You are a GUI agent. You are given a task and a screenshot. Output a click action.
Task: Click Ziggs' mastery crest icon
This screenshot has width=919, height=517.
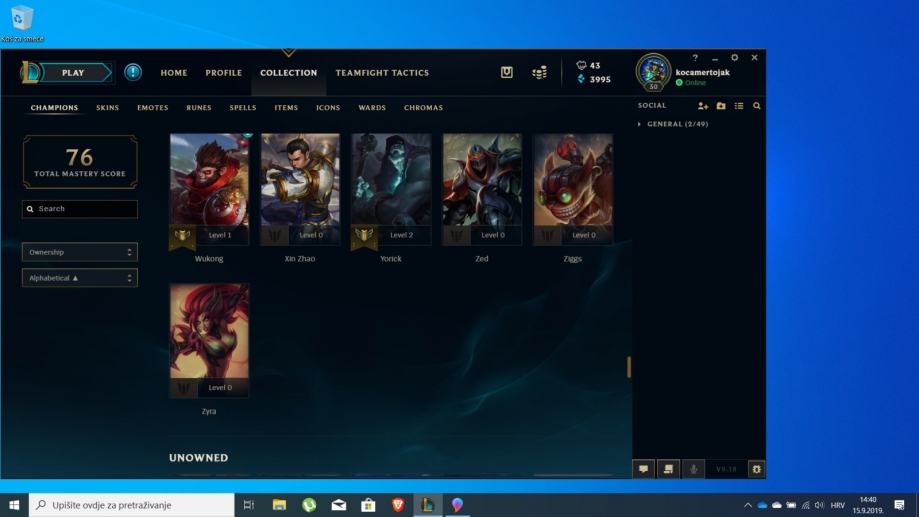pyautogui.click(x=547, y=236)
